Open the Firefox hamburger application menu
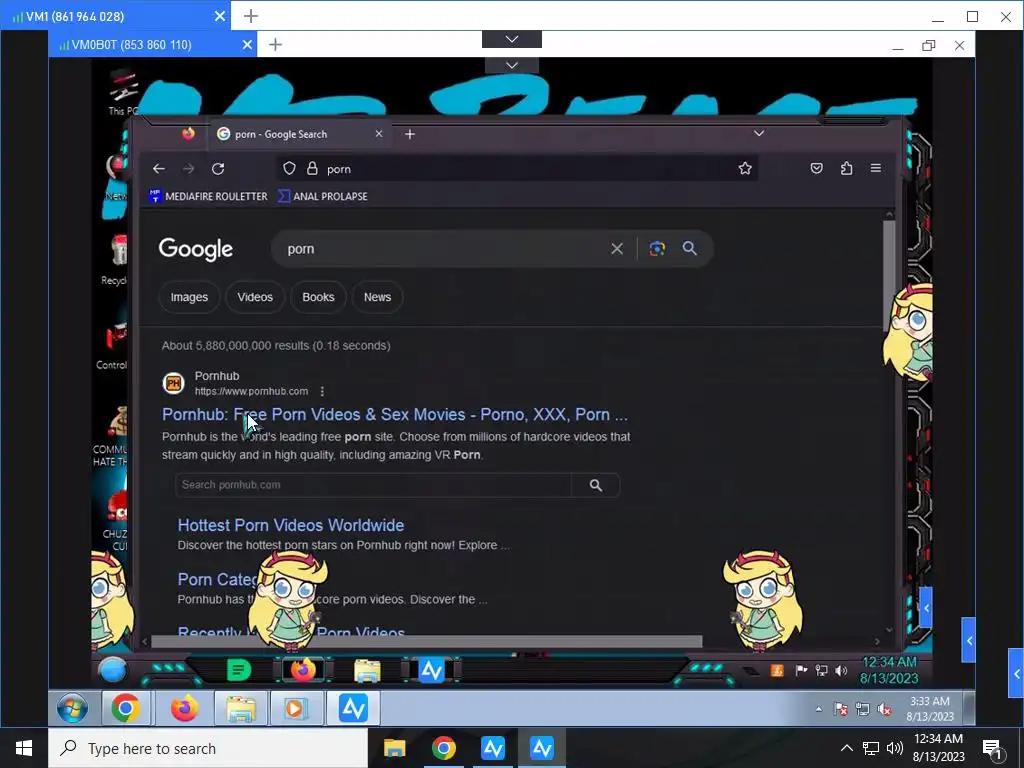The height and width of the screenshot is (768, 1024). (x=876, y=168)
